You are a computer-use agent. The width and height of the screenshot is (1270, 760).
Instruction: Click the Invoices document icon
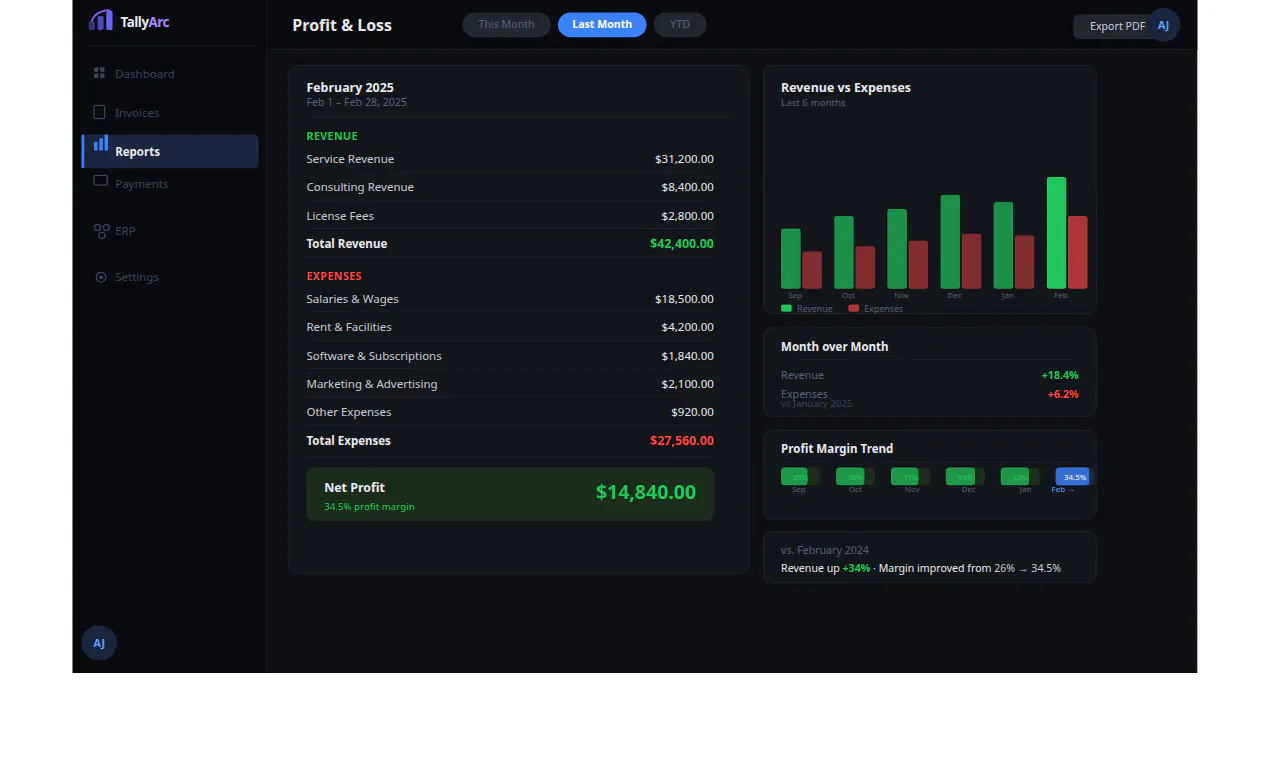pos(99,112)
